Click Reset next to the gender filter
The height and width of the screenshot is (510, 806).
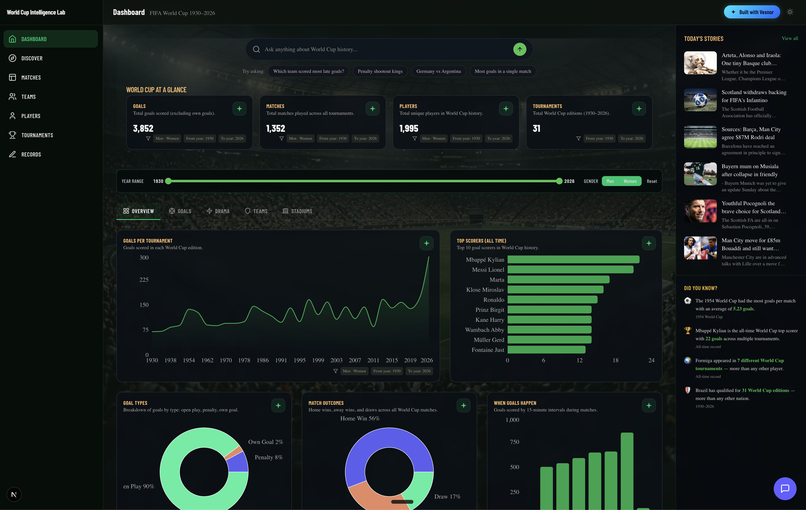click(x=652, y=181)
